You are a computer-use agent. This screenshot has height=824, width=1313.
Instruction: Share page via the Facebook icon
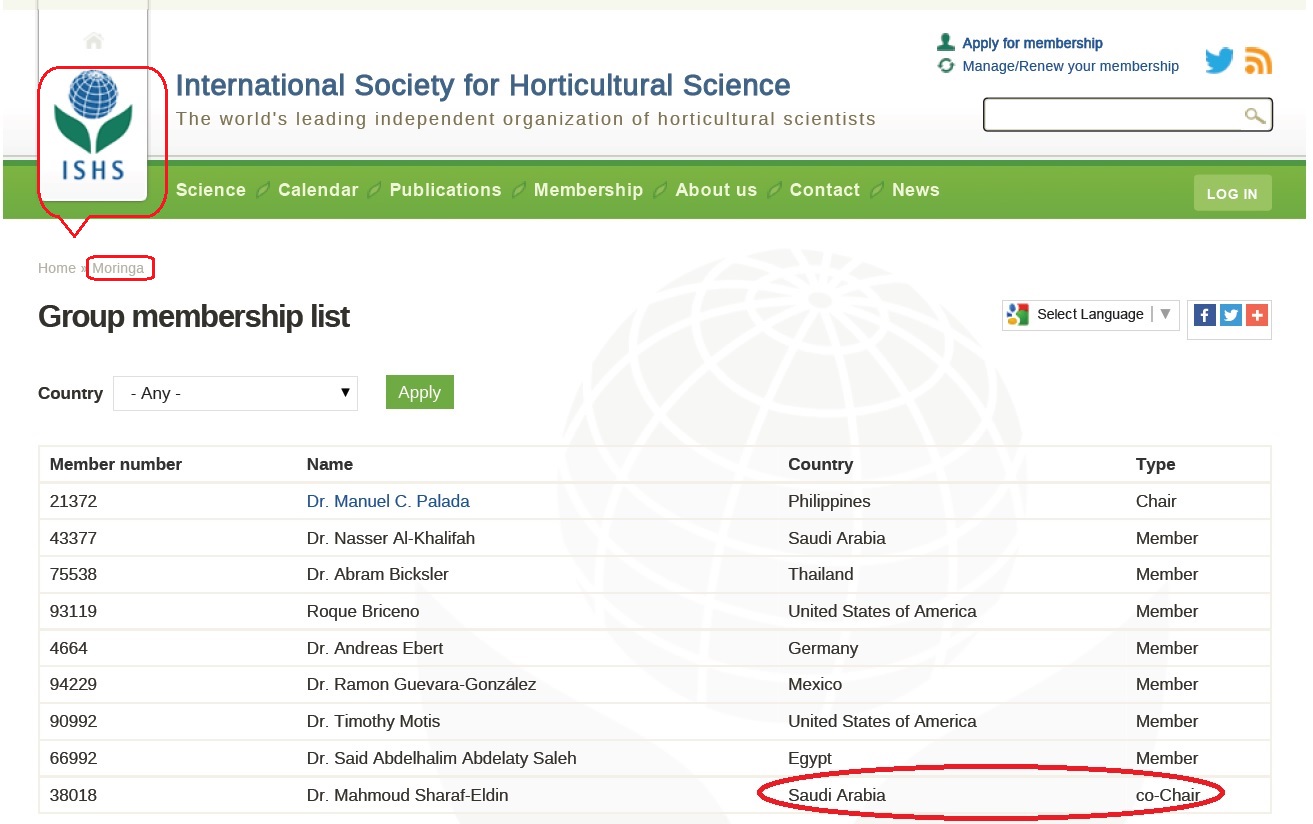[1205, 315]
